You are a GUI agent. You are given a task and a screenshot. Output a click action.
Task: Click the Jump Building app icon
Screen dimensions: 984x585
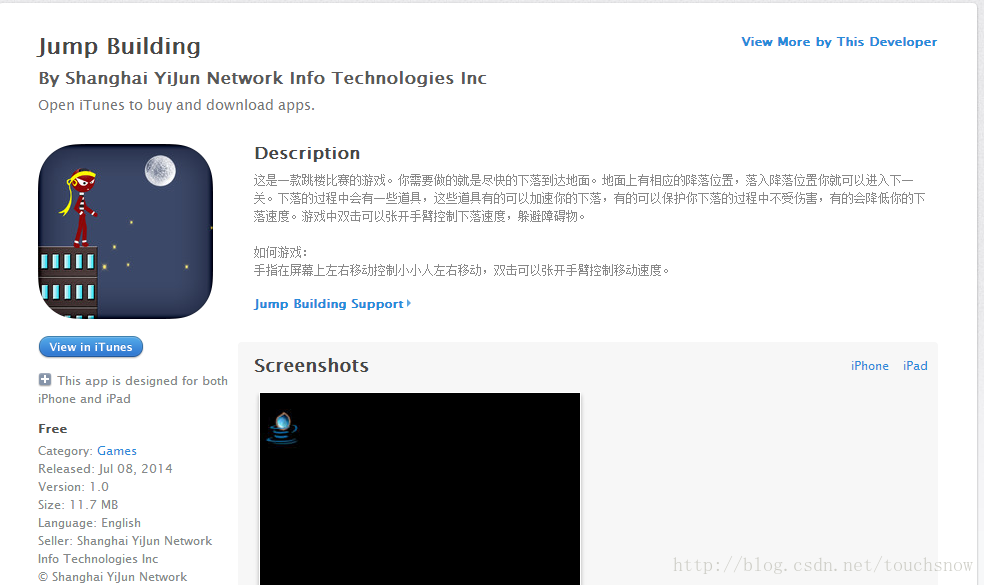[126, 232]
